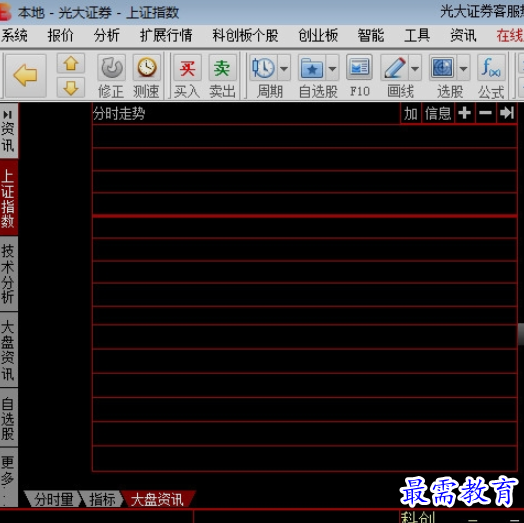Select the 大盘资讯 sidebar tab

pos(8,350)
